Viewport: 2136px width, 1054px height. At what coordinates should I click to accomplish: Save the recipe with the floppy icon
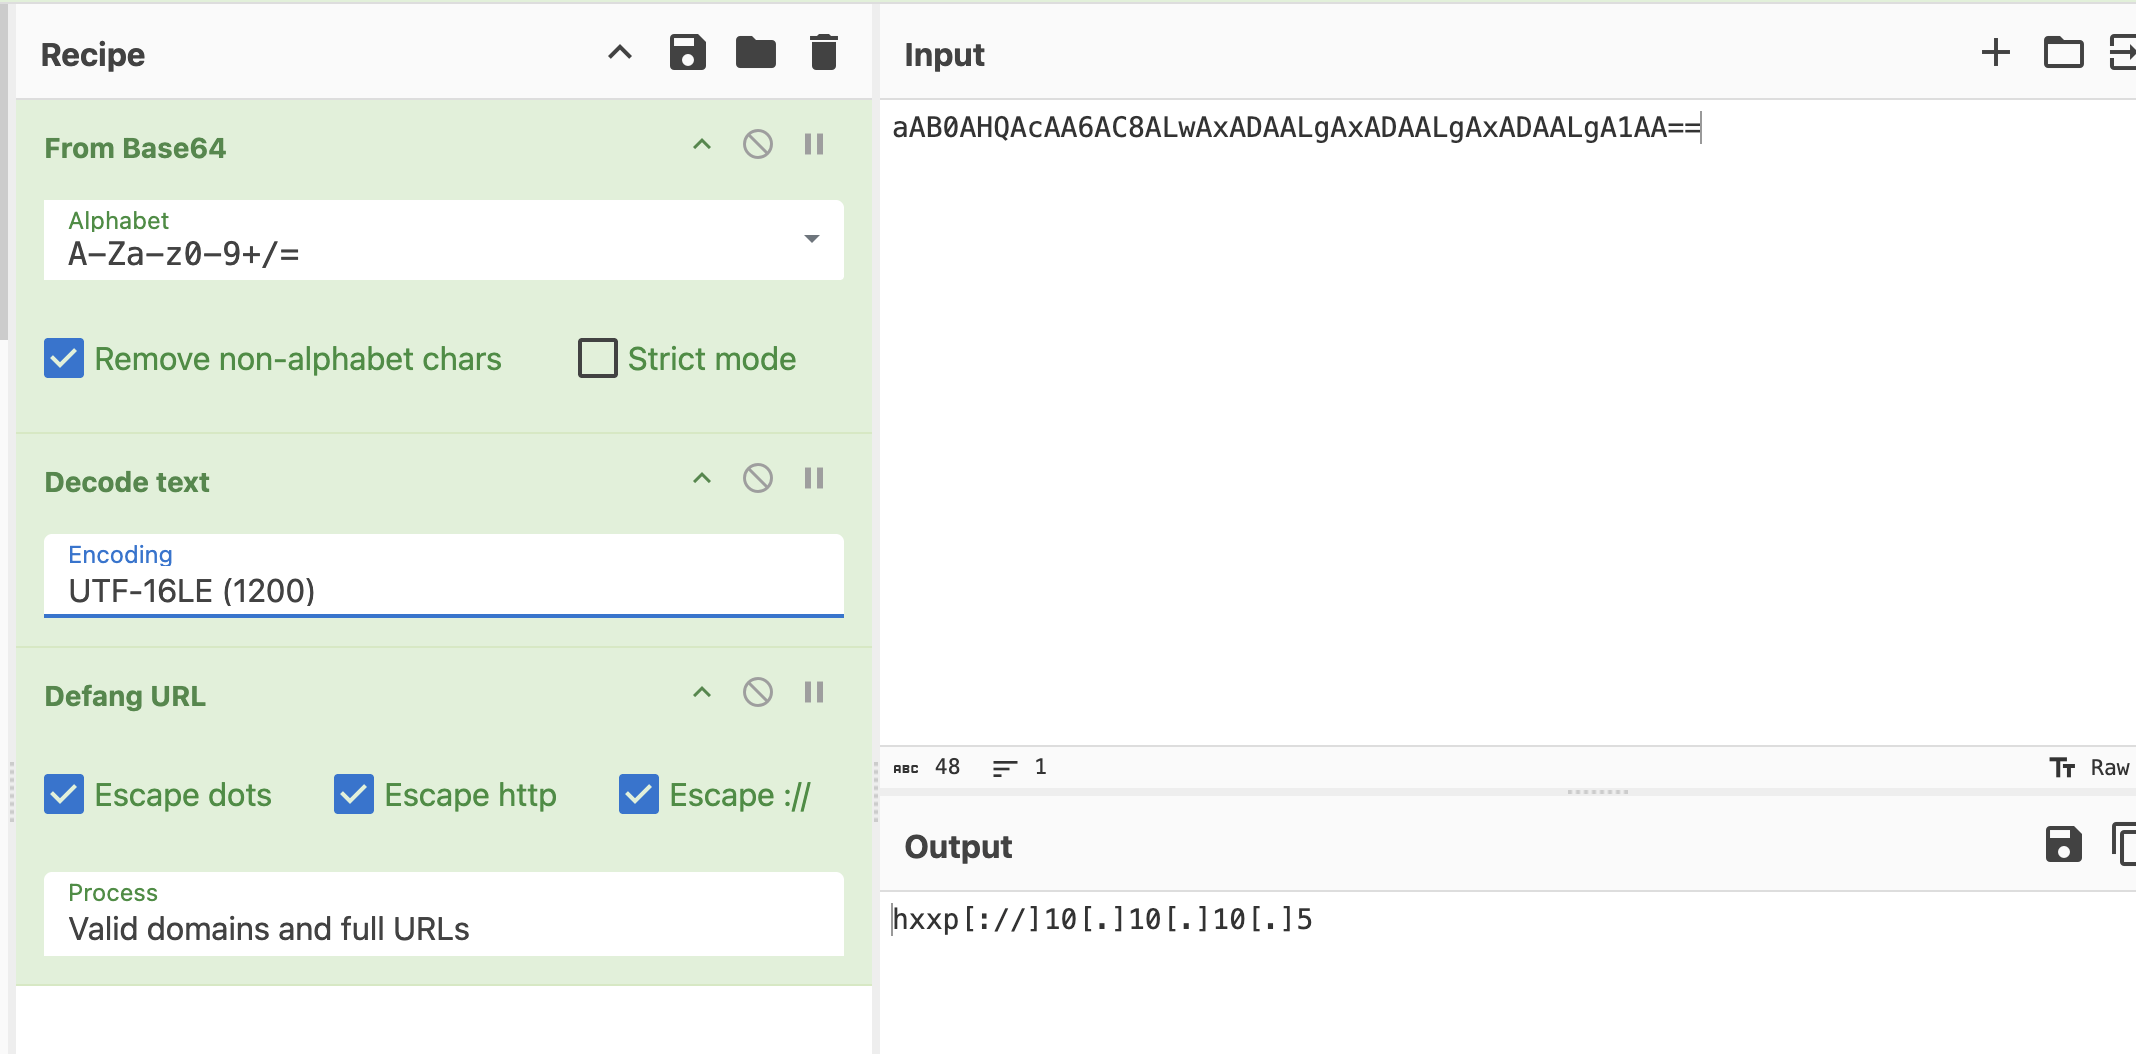tap(688, 52)
